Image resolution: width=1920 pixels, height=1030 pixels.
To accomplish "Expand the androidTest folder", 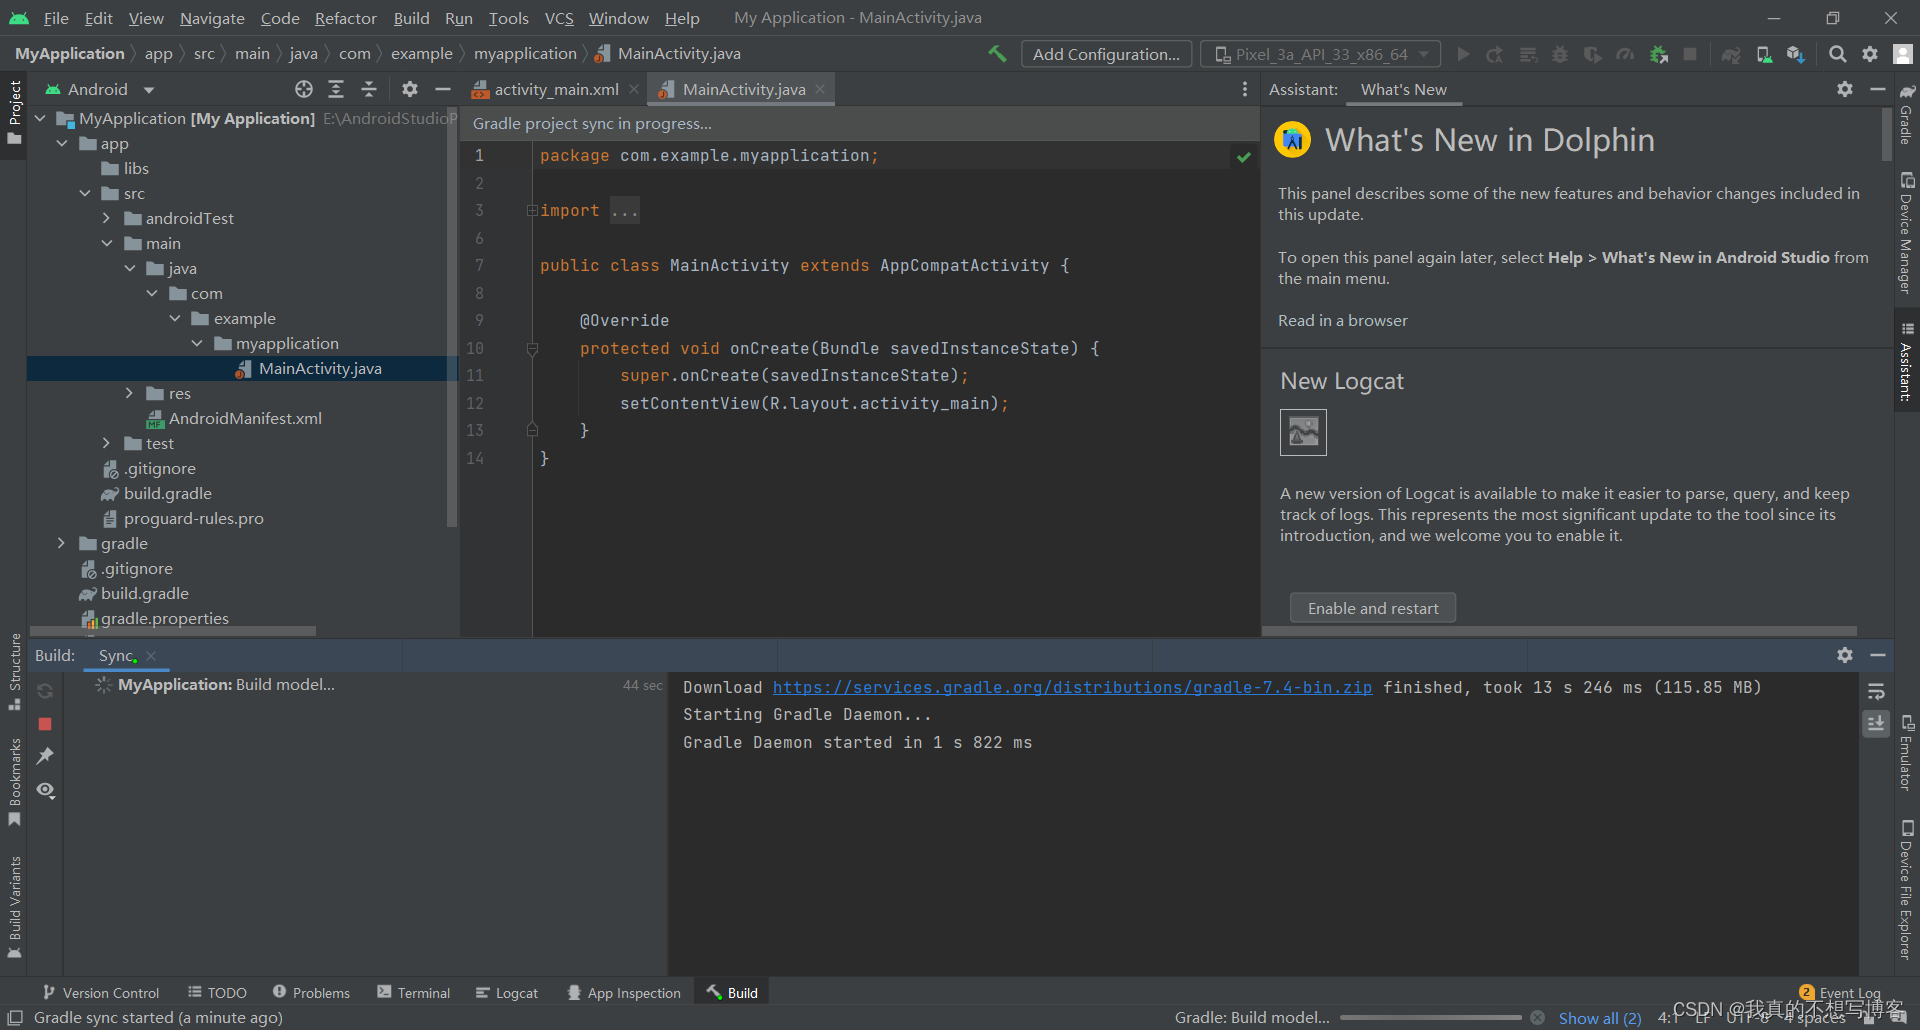I will click(x=106, y=218).
